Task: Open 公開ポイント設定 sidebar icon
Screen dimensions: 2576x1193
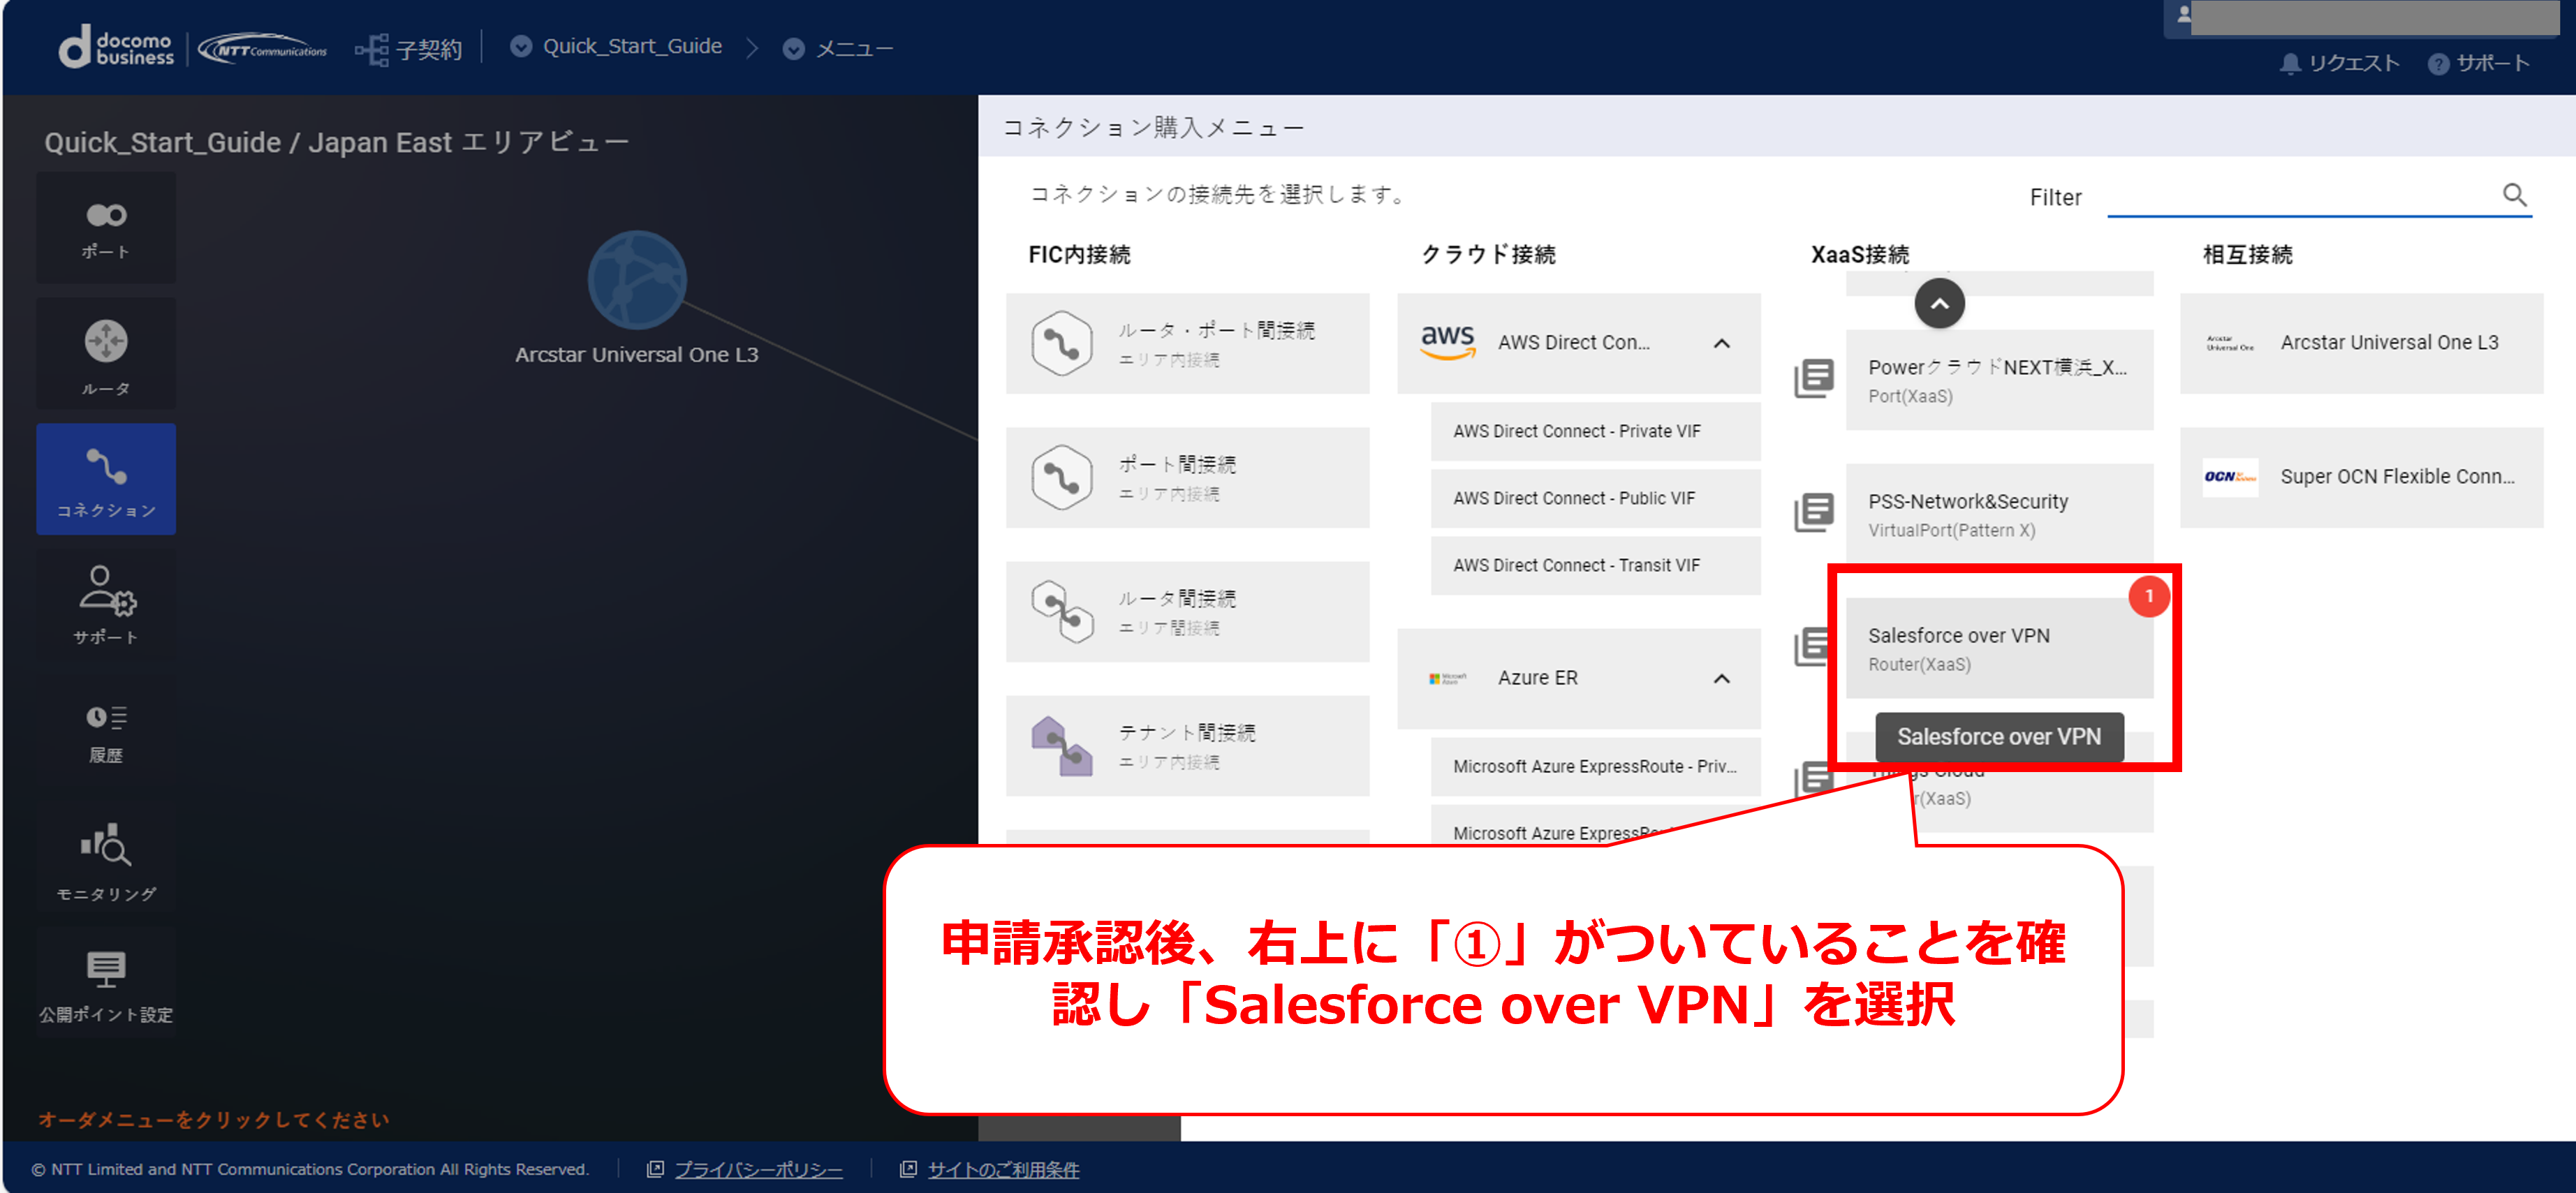Action: coord(106,983)
